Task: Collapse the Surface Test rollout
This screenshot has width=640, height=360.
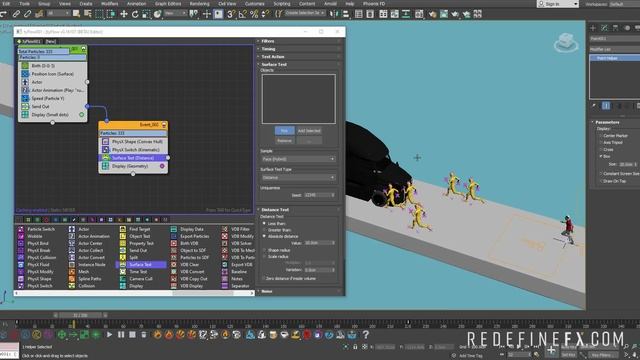Action: click(x=299, y=64)
